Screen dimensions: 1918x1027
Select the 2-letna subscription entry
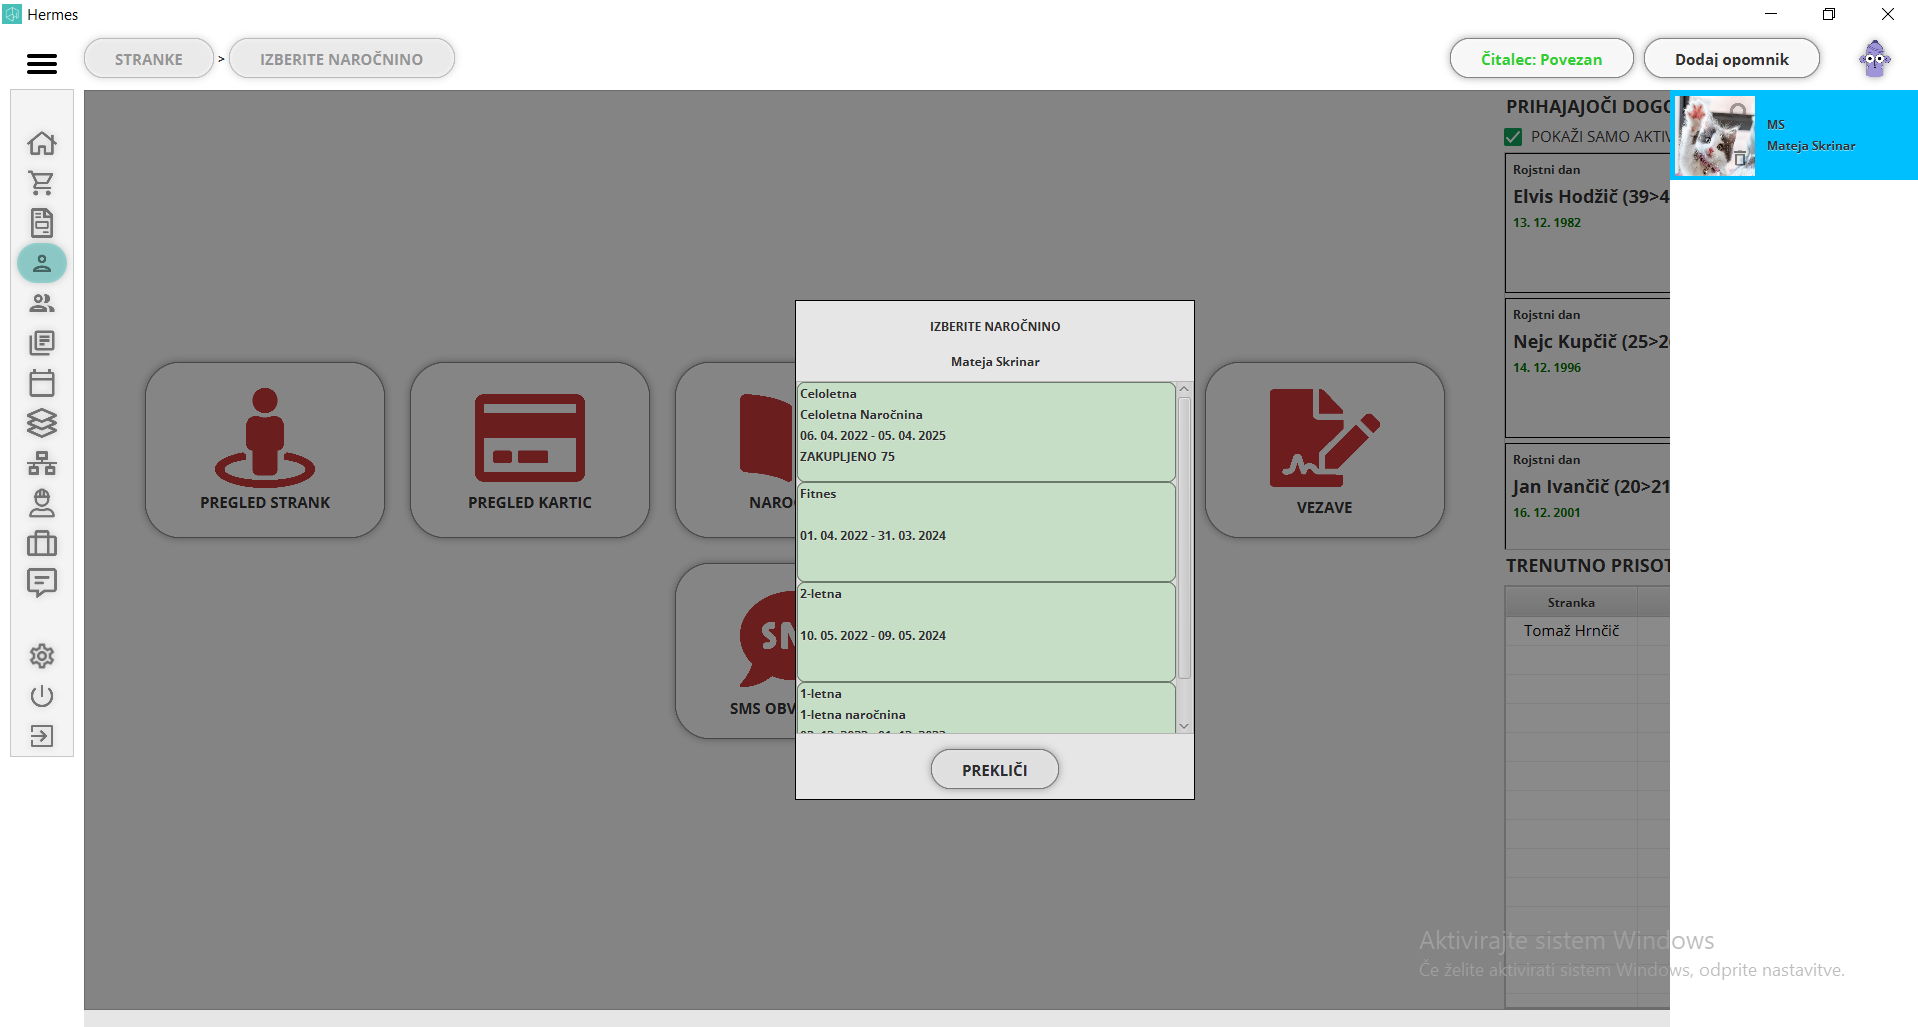(986, 632)
